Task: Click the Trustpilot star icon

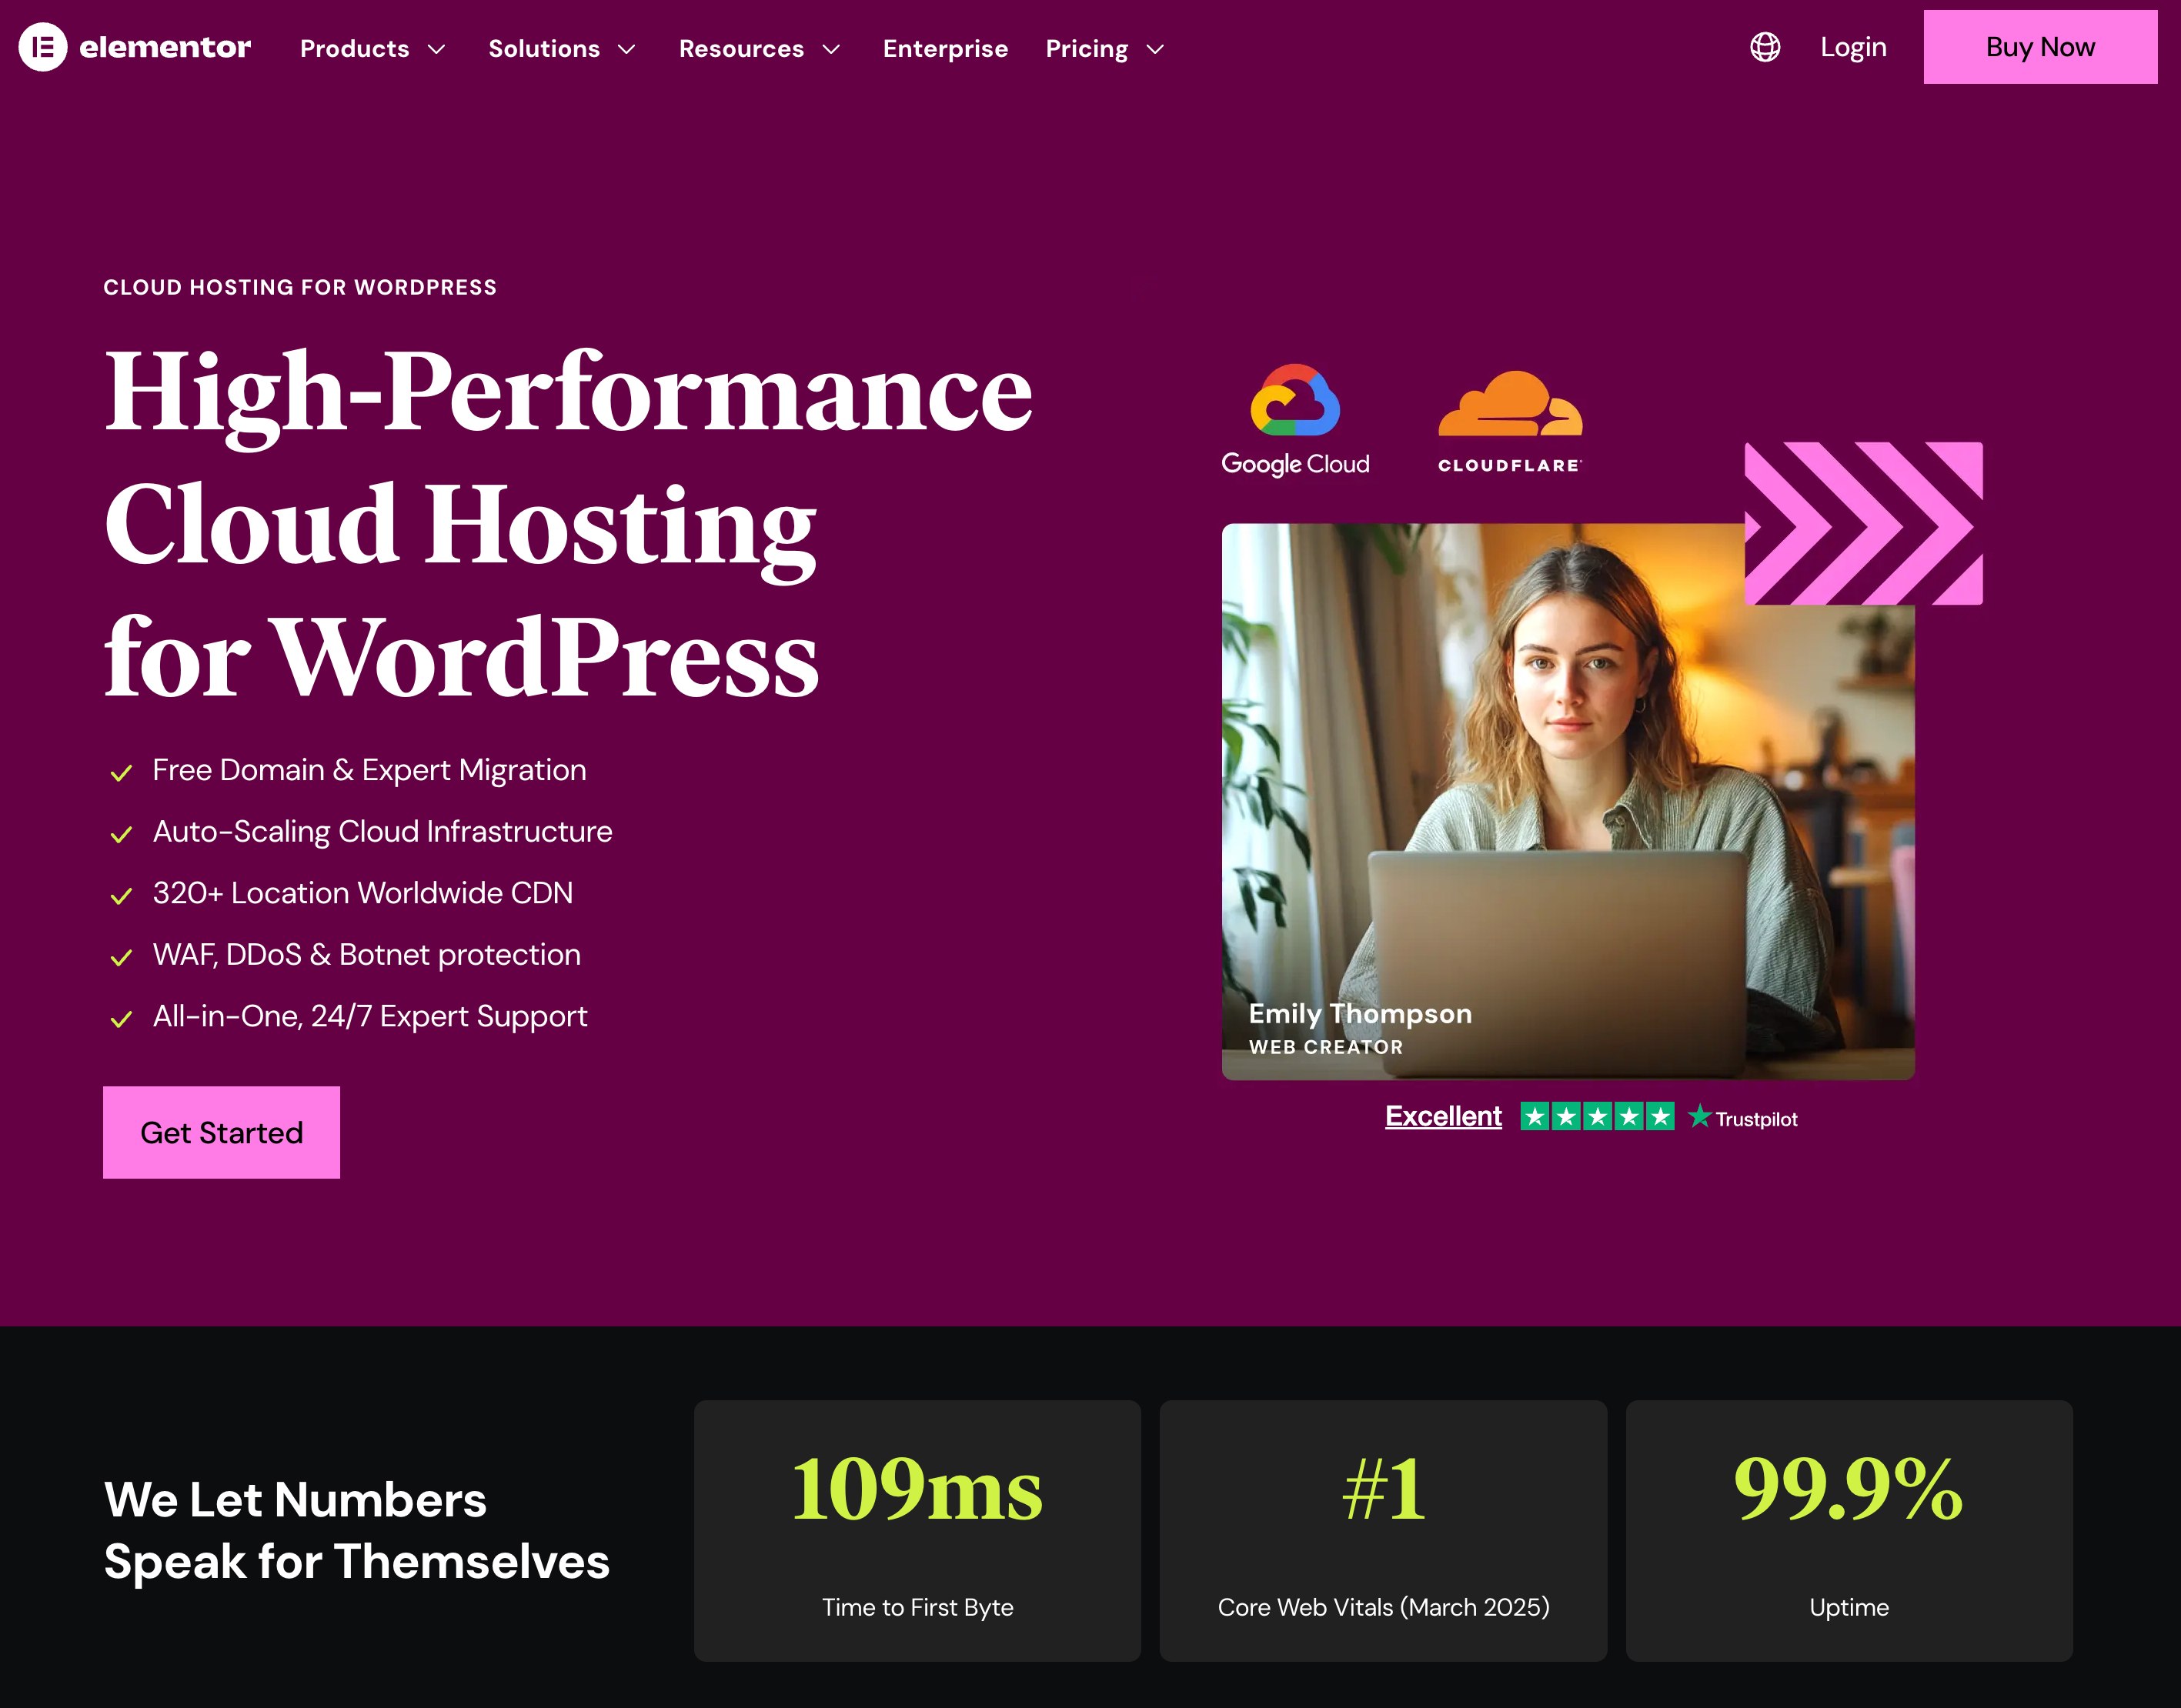Action: (x=1699, y=1116)
